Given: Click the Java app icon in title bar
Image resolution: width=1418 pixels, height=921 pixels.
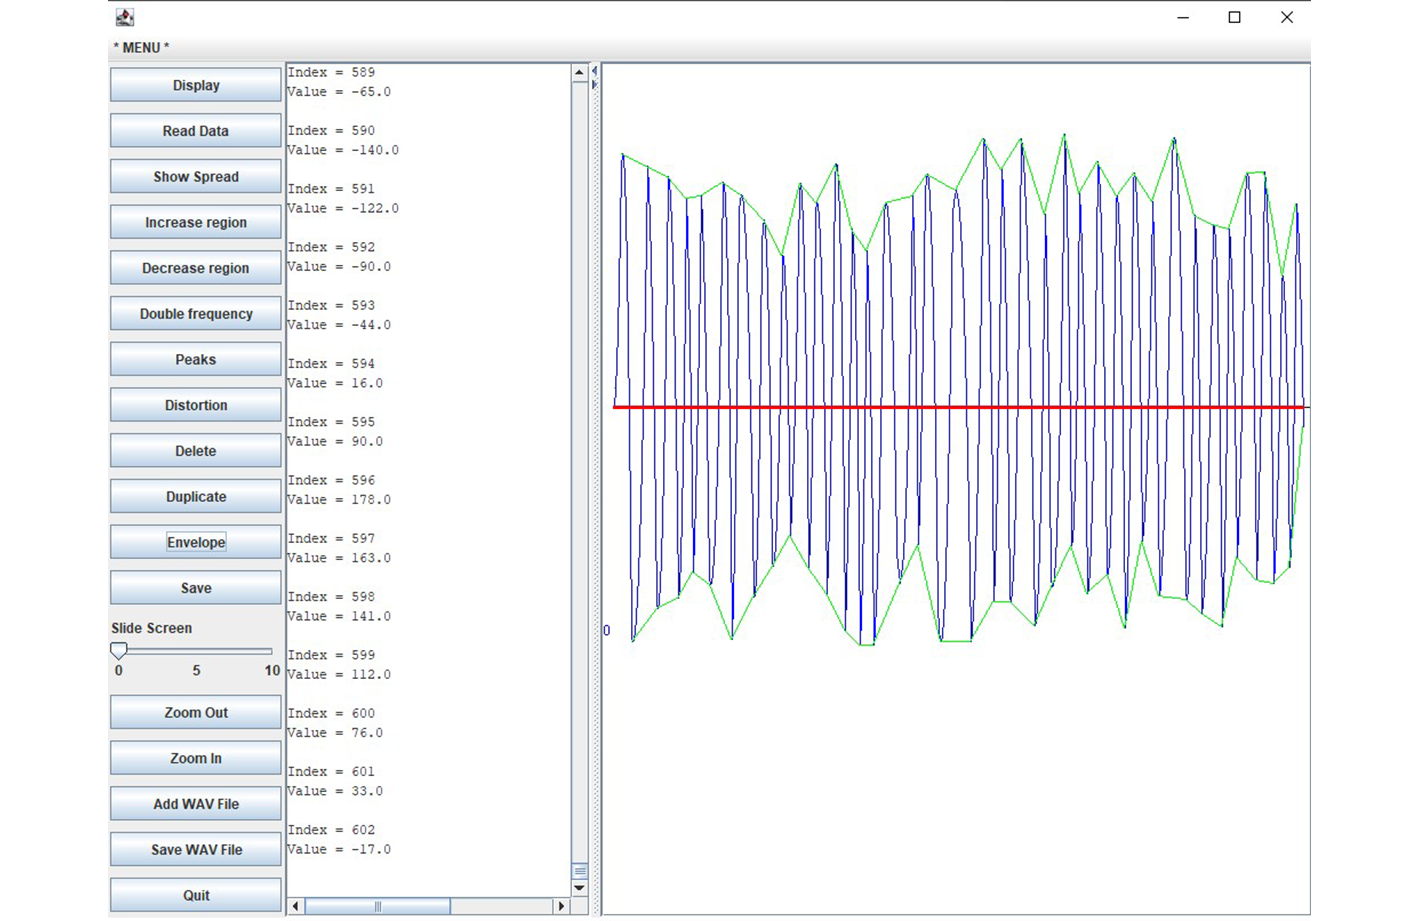Looking at the screenshot, I should (x=125, y=17).
